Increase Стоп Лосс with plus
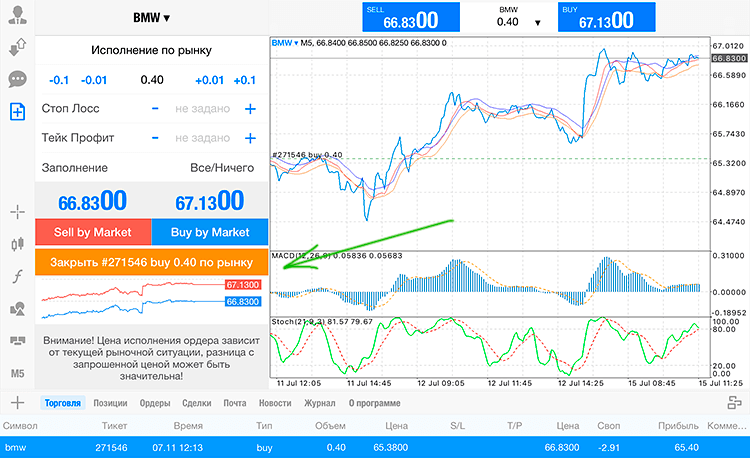 pos(250,109)
